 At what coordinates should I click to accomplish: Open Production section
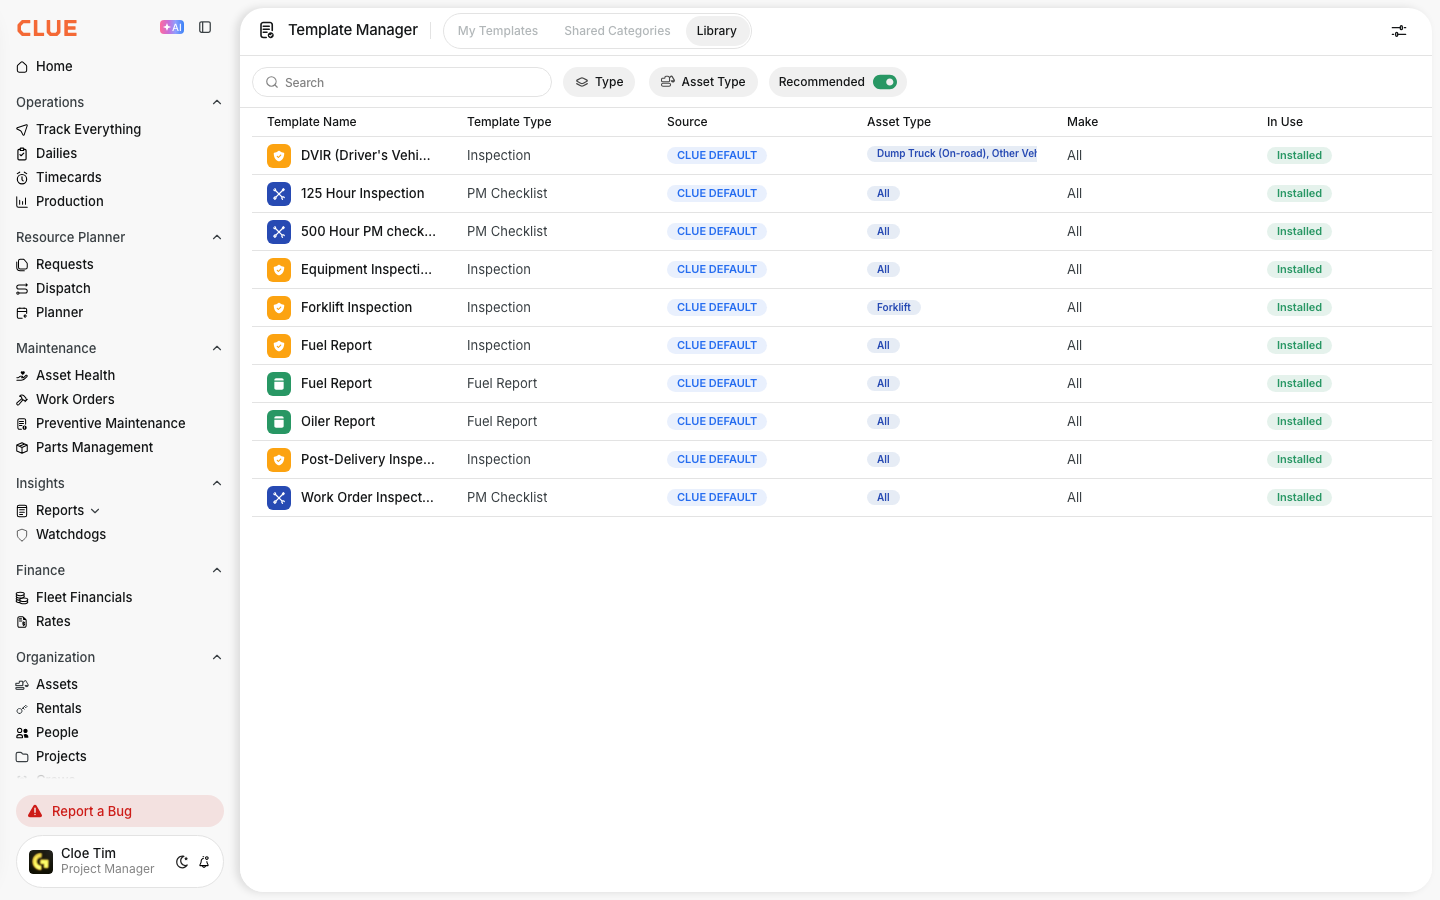69,201
